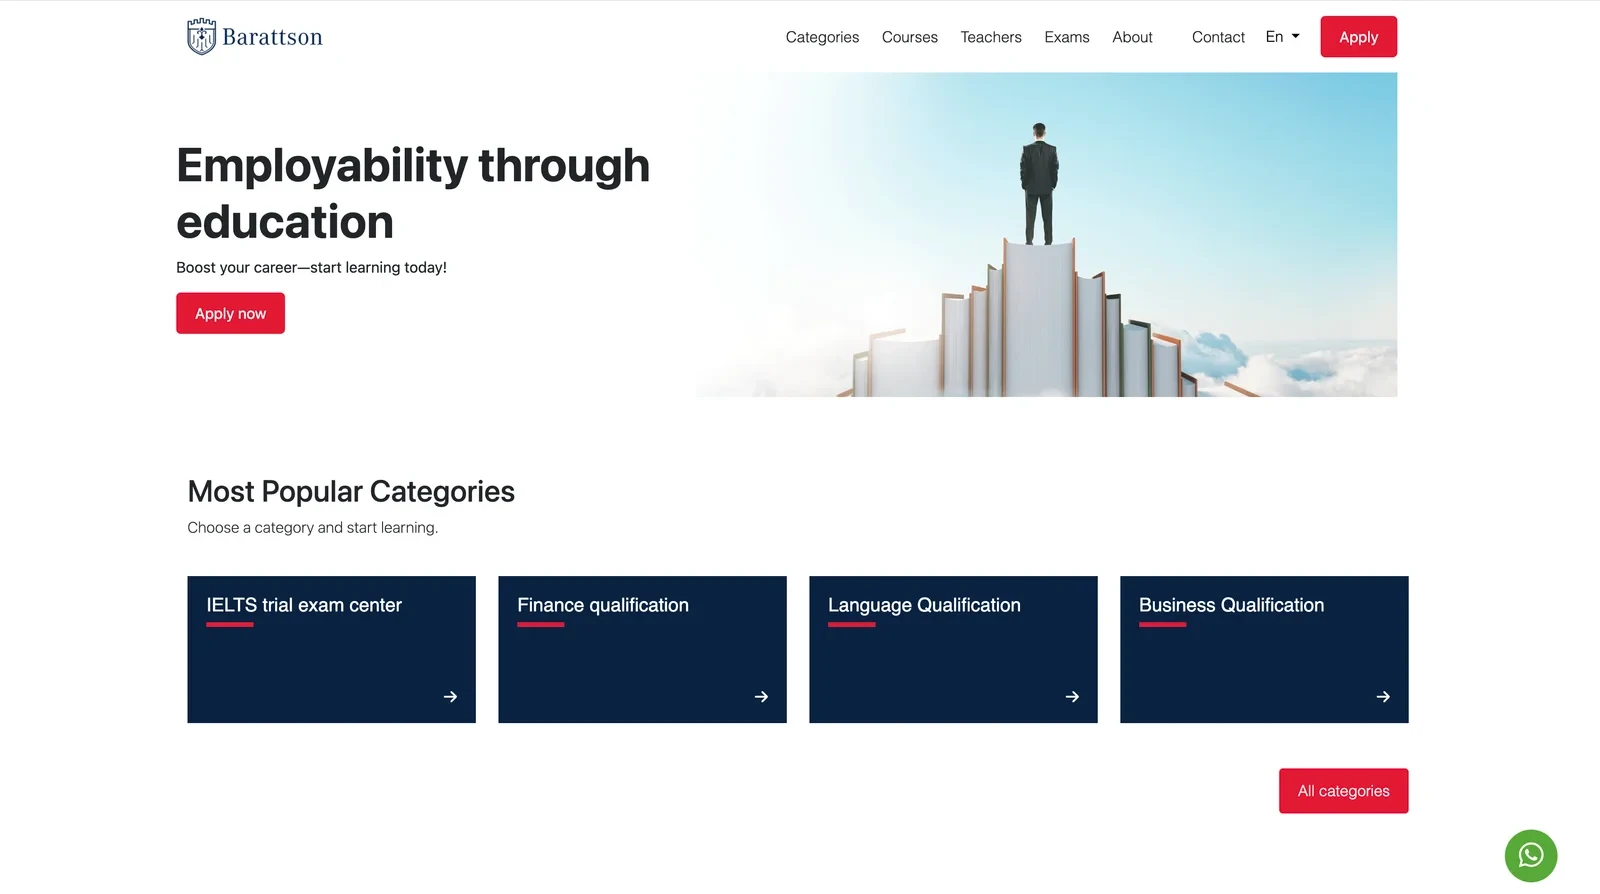Open WhatsApp chat via green icon
This screenshot has height=894, width=1600.
pos(1530,855)
